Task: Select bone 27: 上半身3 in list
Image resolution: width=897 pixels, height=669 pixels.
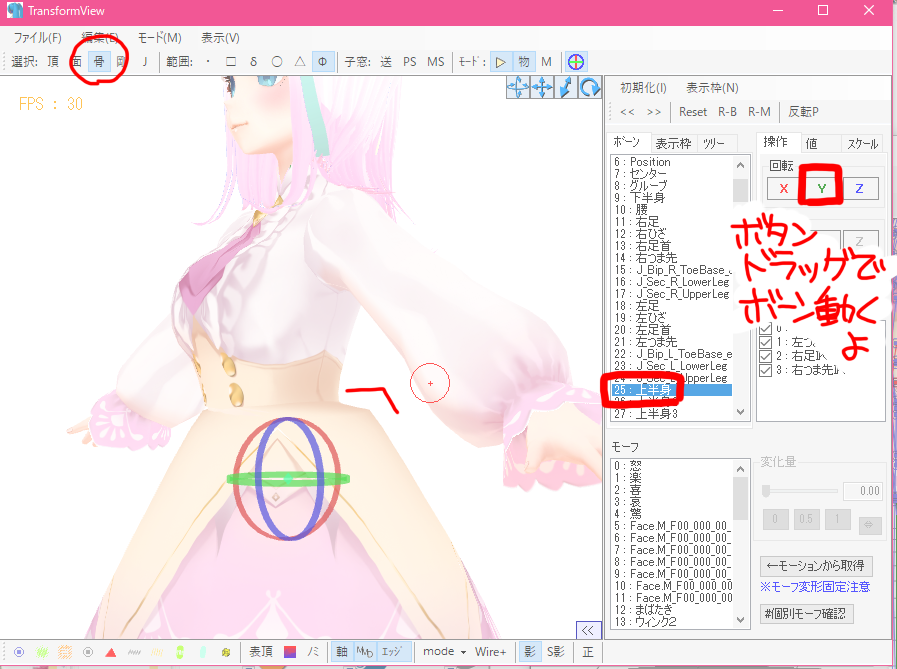Action: [672, 414]
